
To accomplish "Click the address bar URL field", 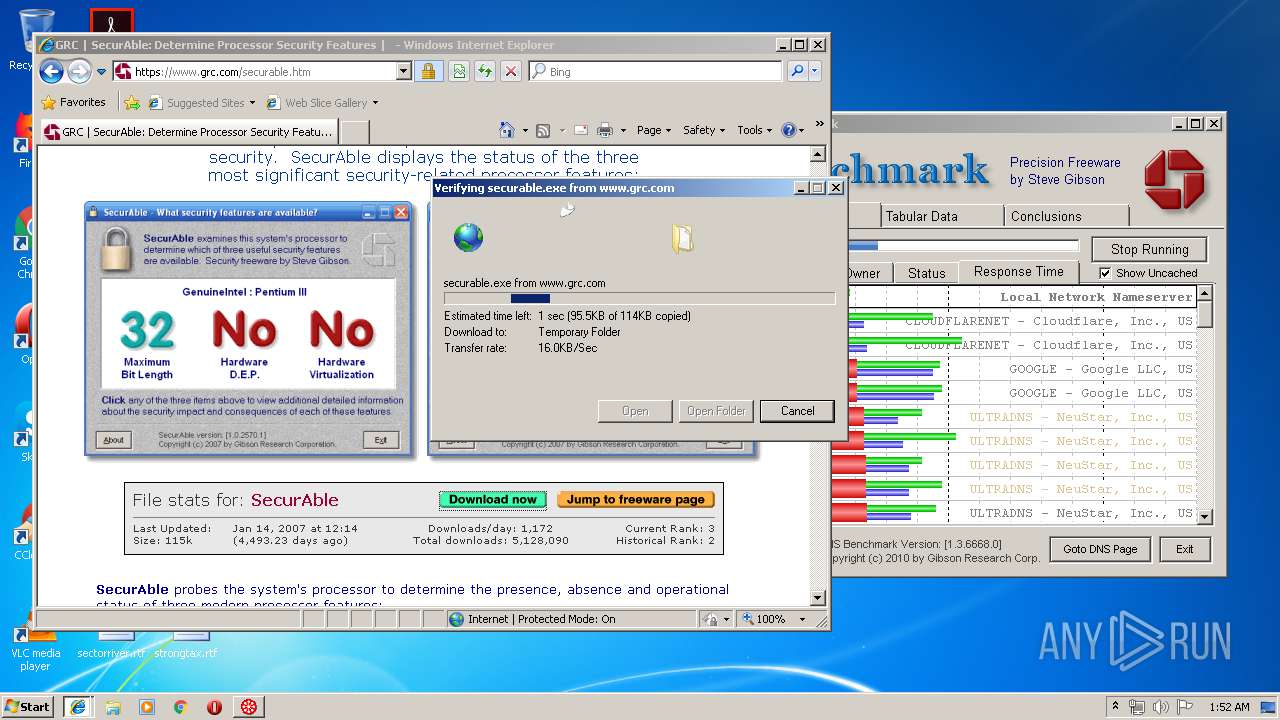I will 264,72.
